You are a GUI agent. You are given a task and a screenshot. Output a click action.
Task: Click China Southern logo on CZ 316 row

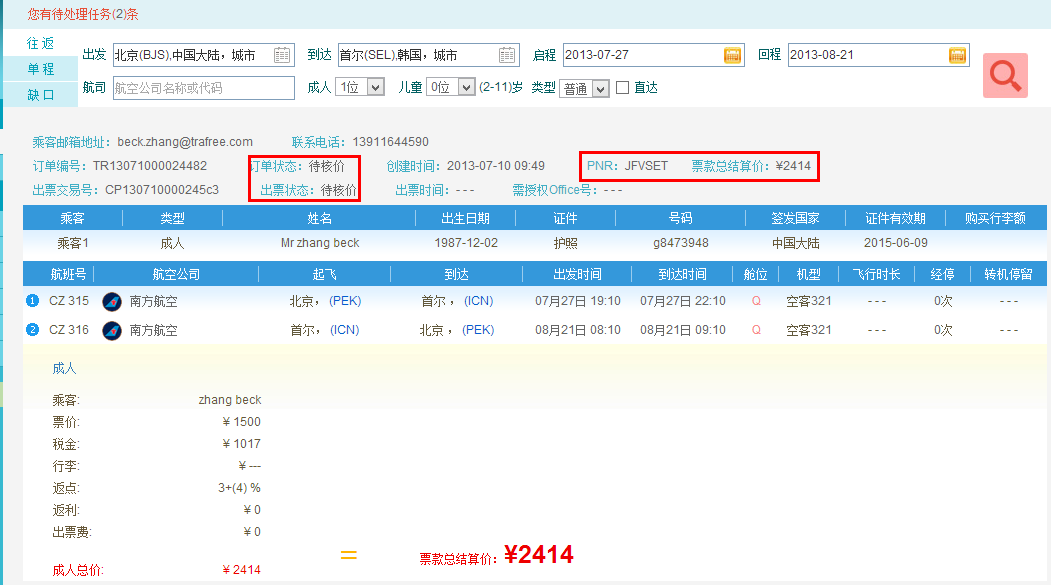click(x=112, y=330)
